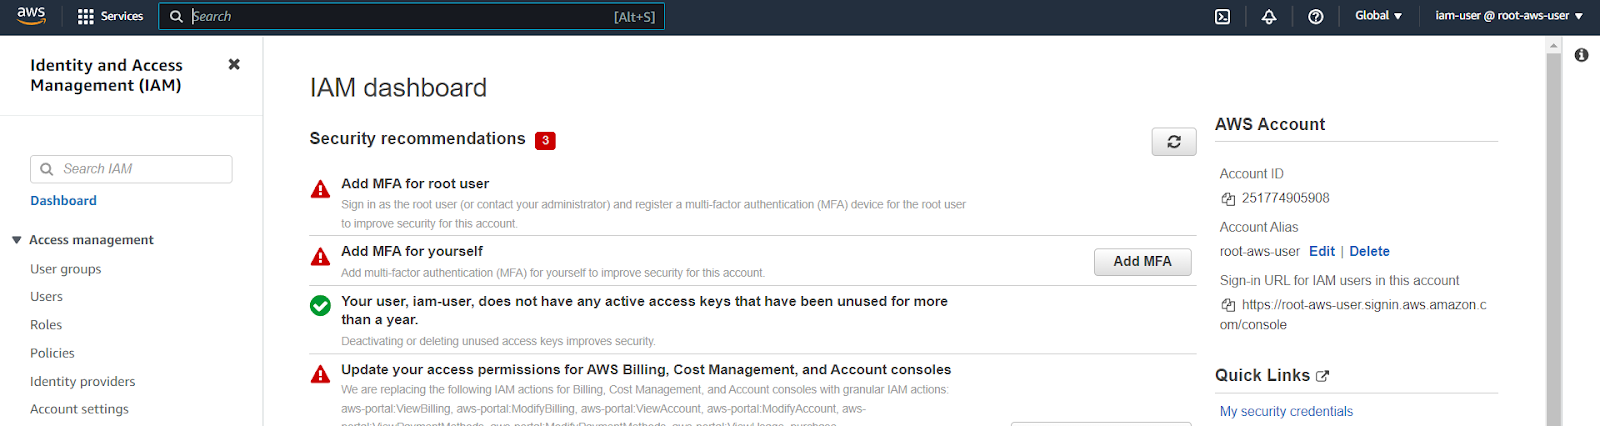Click the sign-in URL text
The image size is (1600, 426).
pyautogui.click(x=1353, y=315)
